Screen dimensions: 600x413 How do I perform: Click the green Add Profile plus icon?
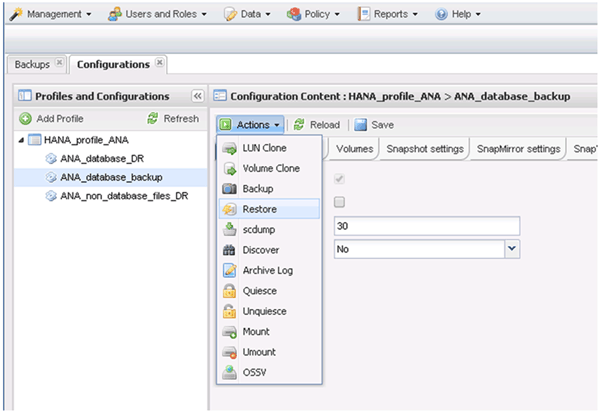[26, 119]
